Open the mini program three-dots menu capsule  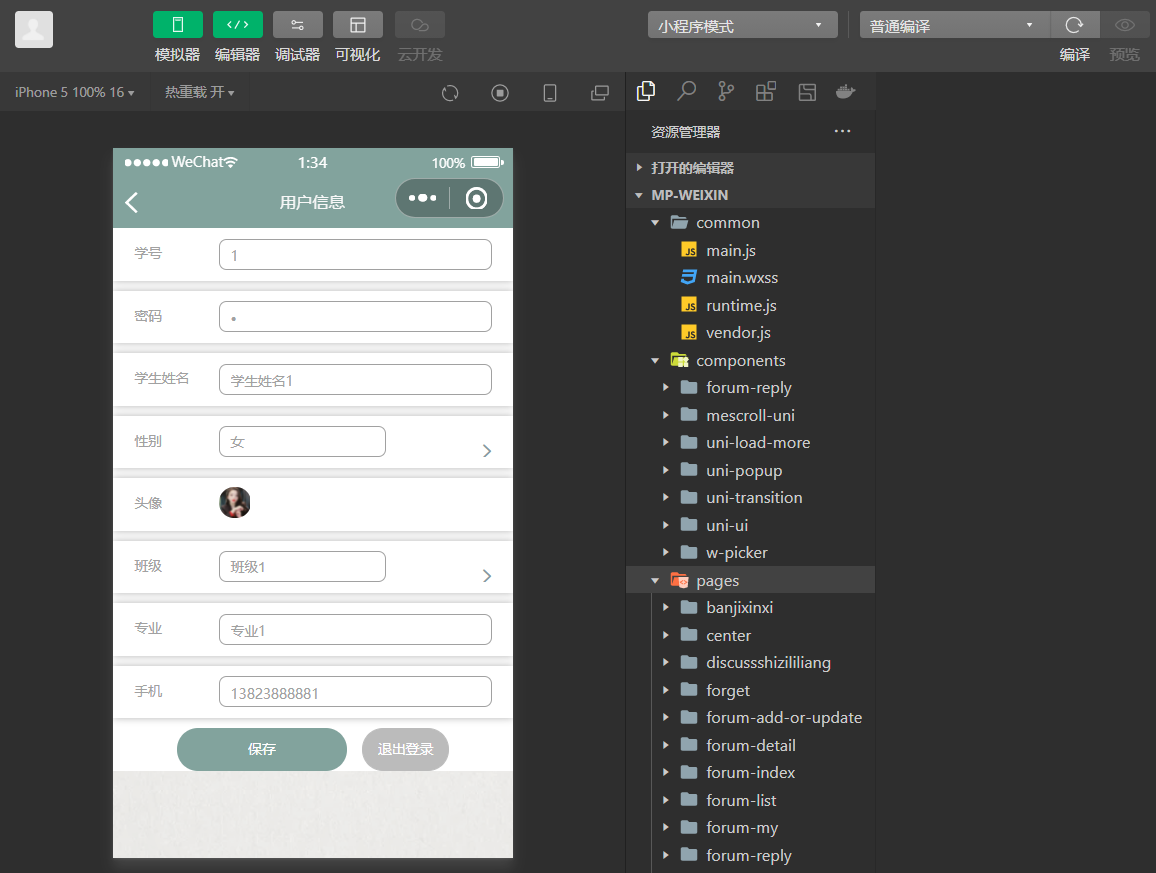422,198
